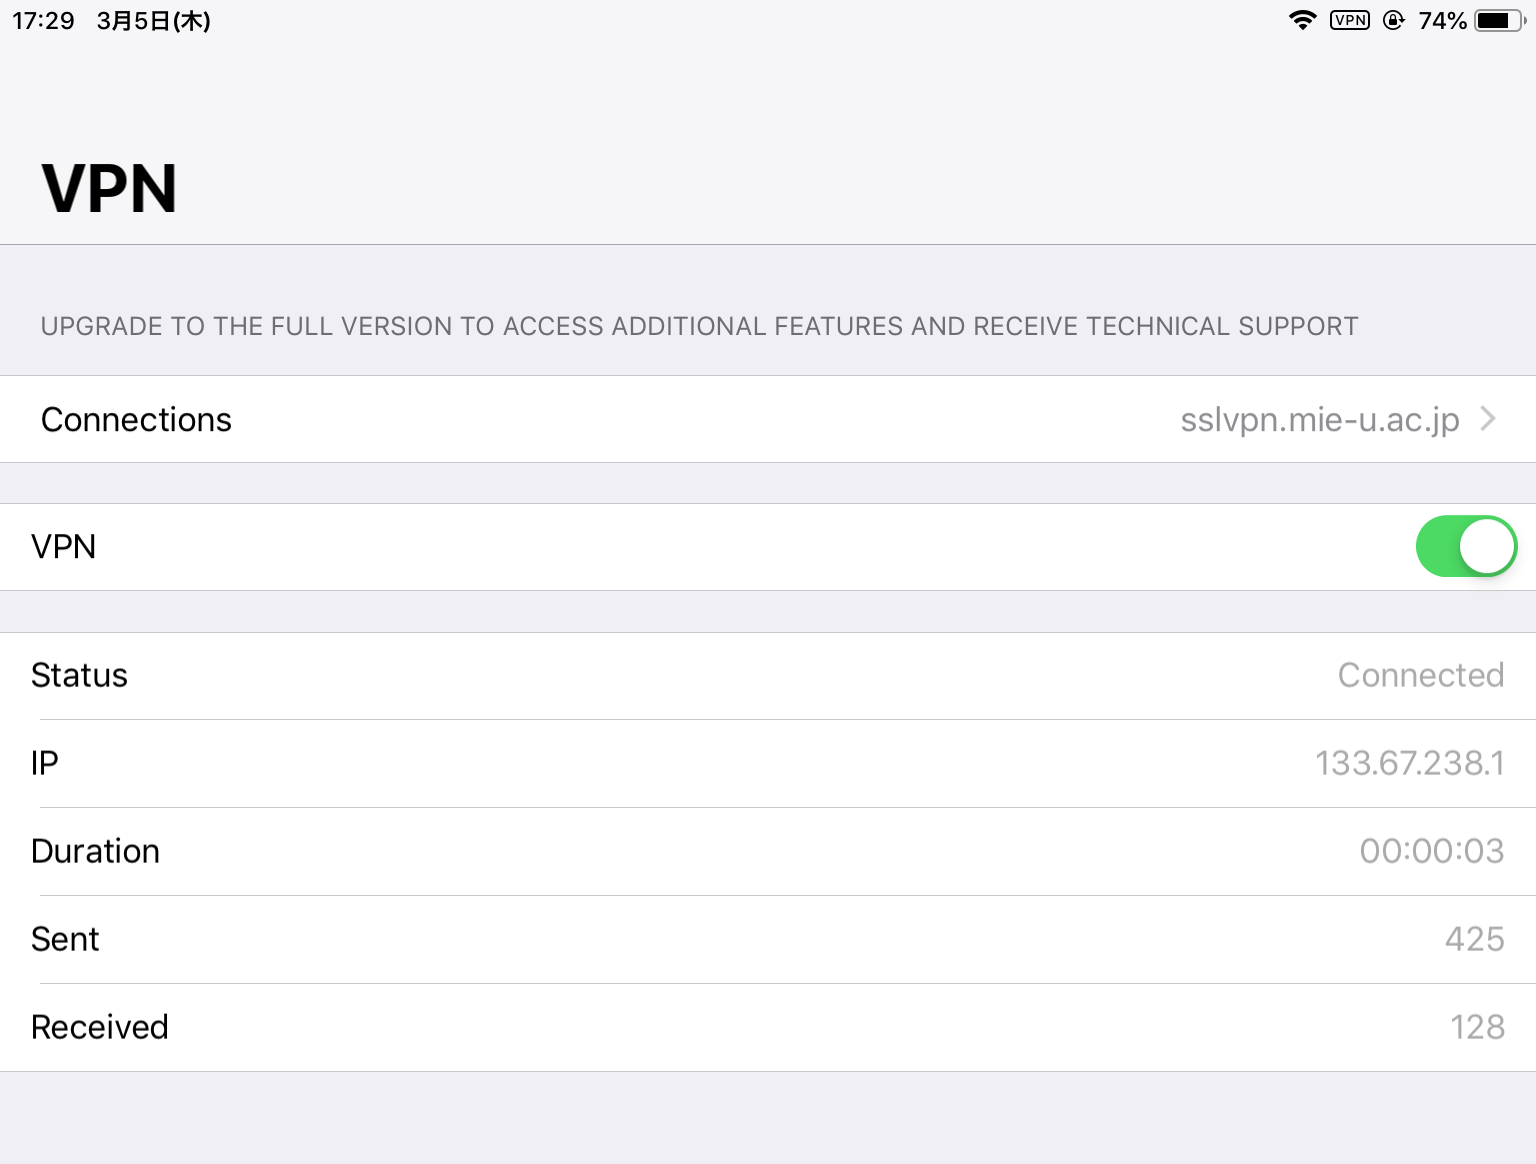Tap the battery icon

(1500, 20)
